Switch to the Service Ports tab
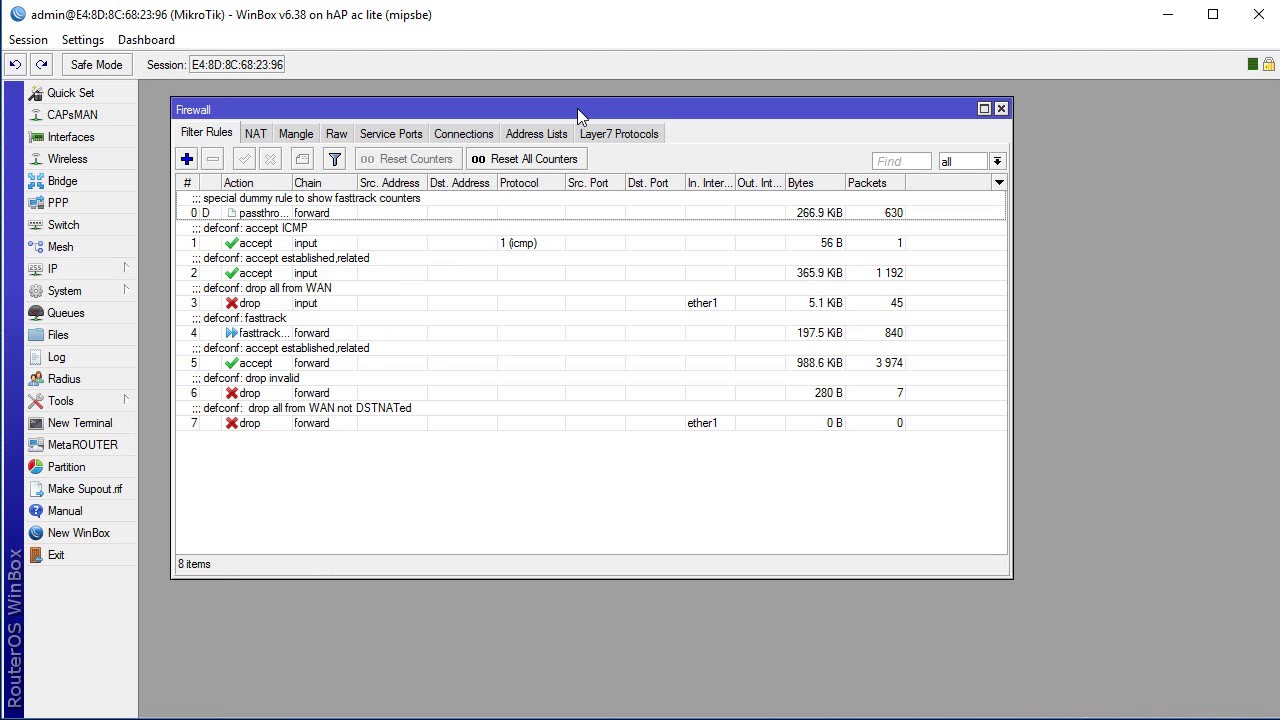Image resolution: width=1280 pixels, height=720 pixels. 391,134
